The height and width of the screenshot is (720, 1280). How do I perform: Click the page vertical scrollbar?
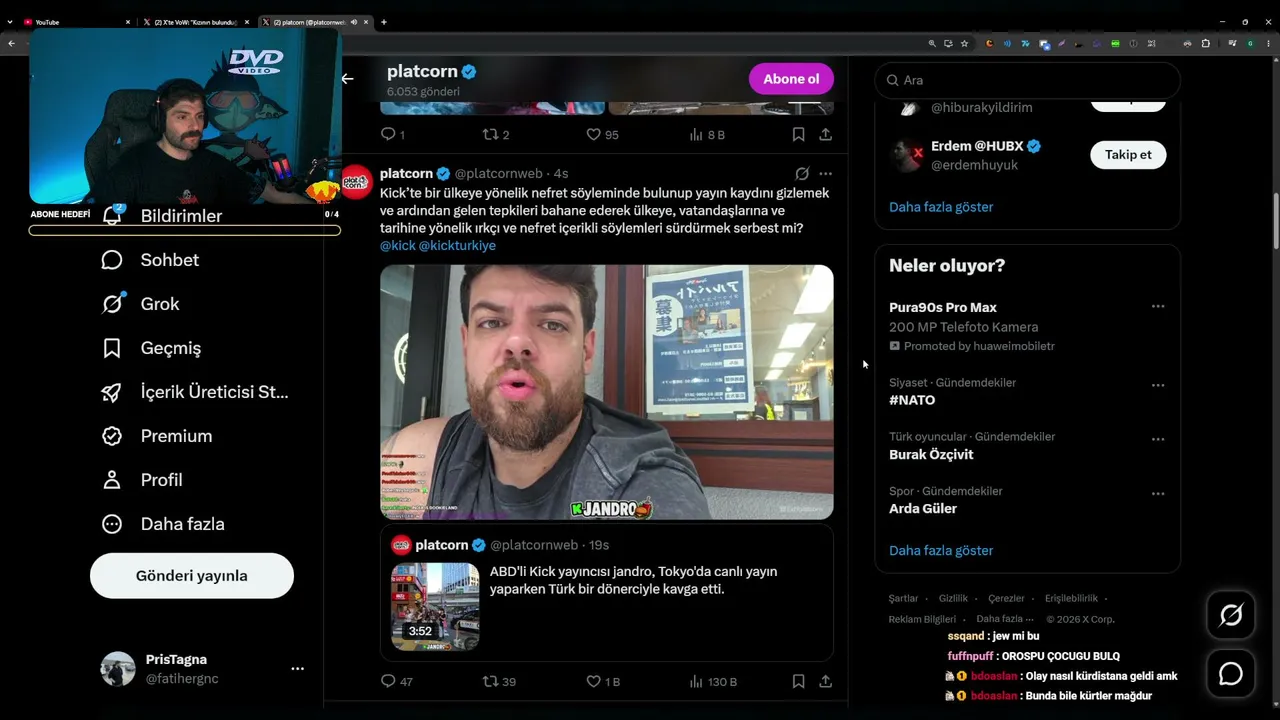pos(1275,220)
